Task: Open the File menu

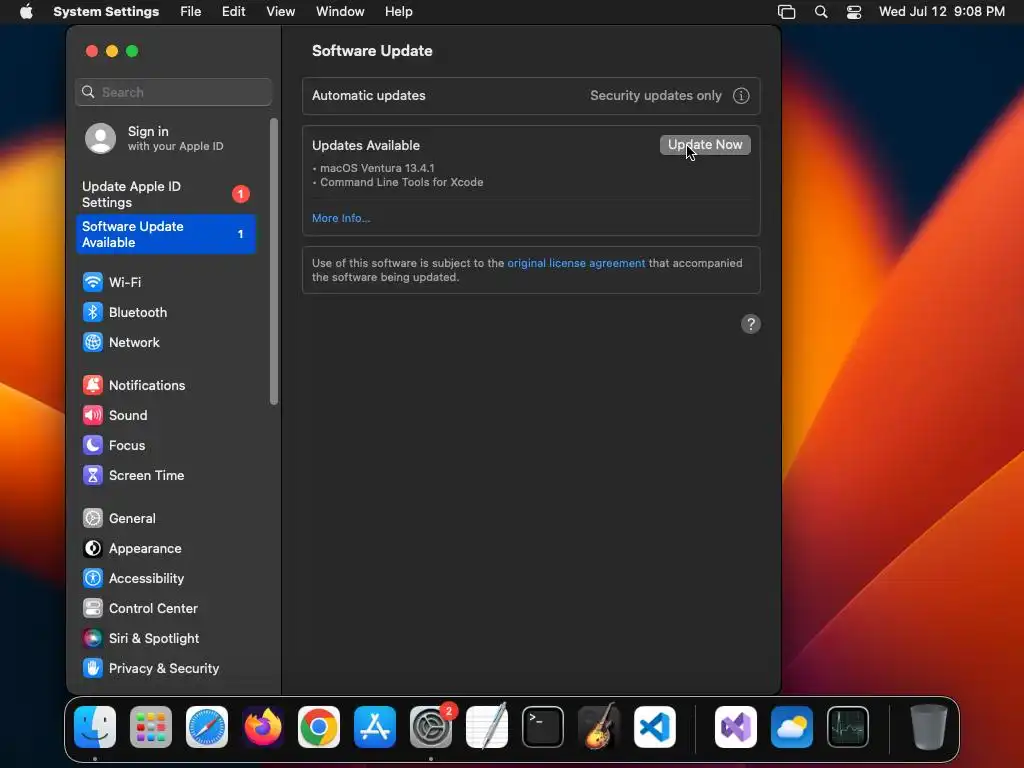Action: pos(191,12)
